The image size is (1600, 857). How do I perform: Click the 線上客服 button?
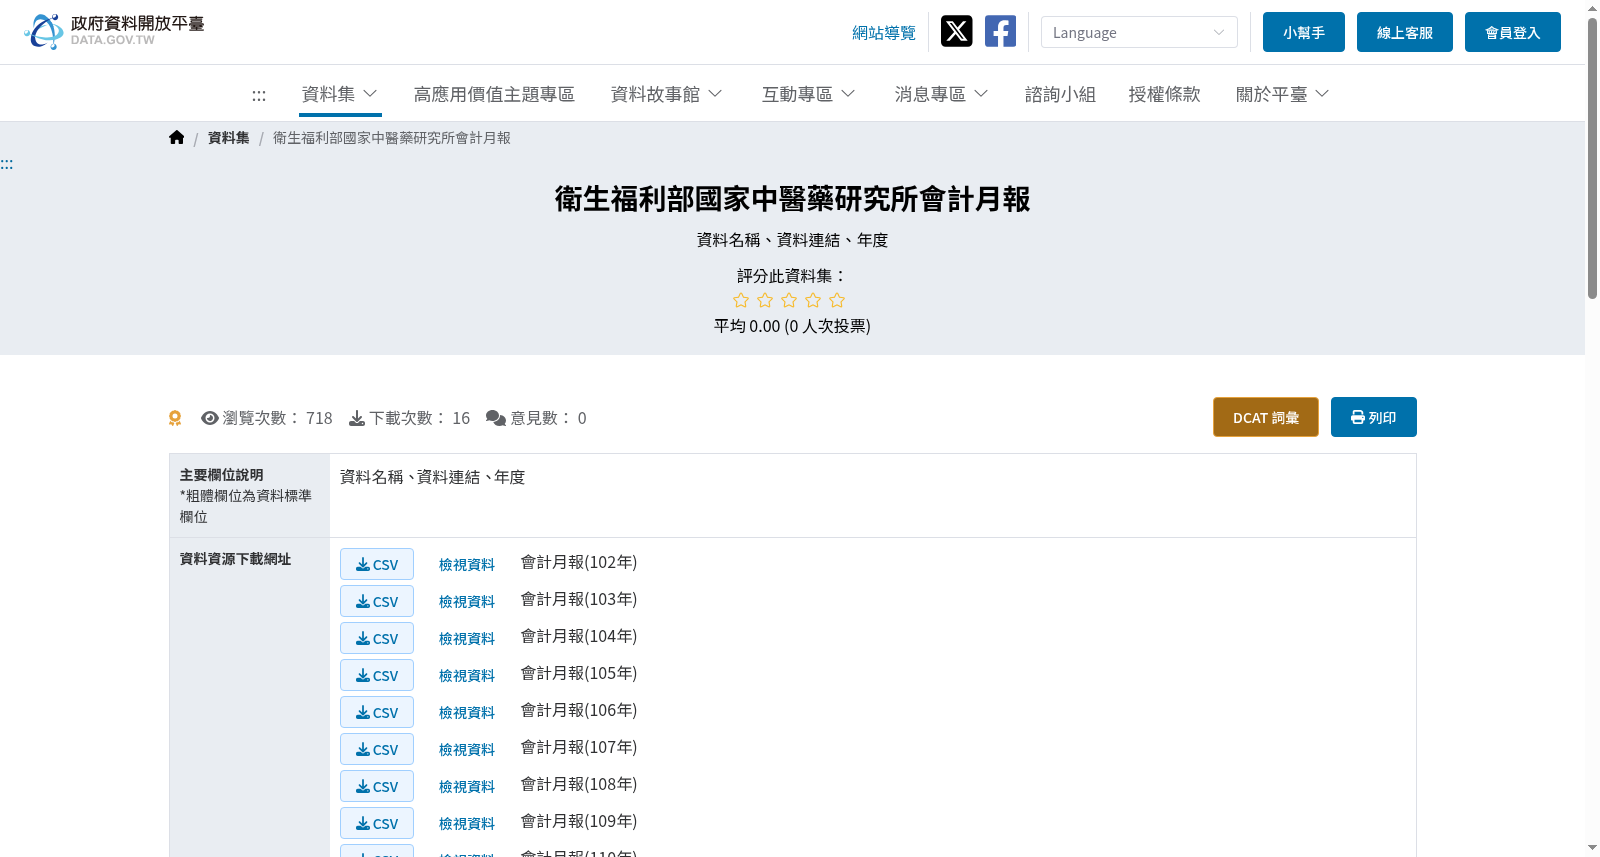1405,32
